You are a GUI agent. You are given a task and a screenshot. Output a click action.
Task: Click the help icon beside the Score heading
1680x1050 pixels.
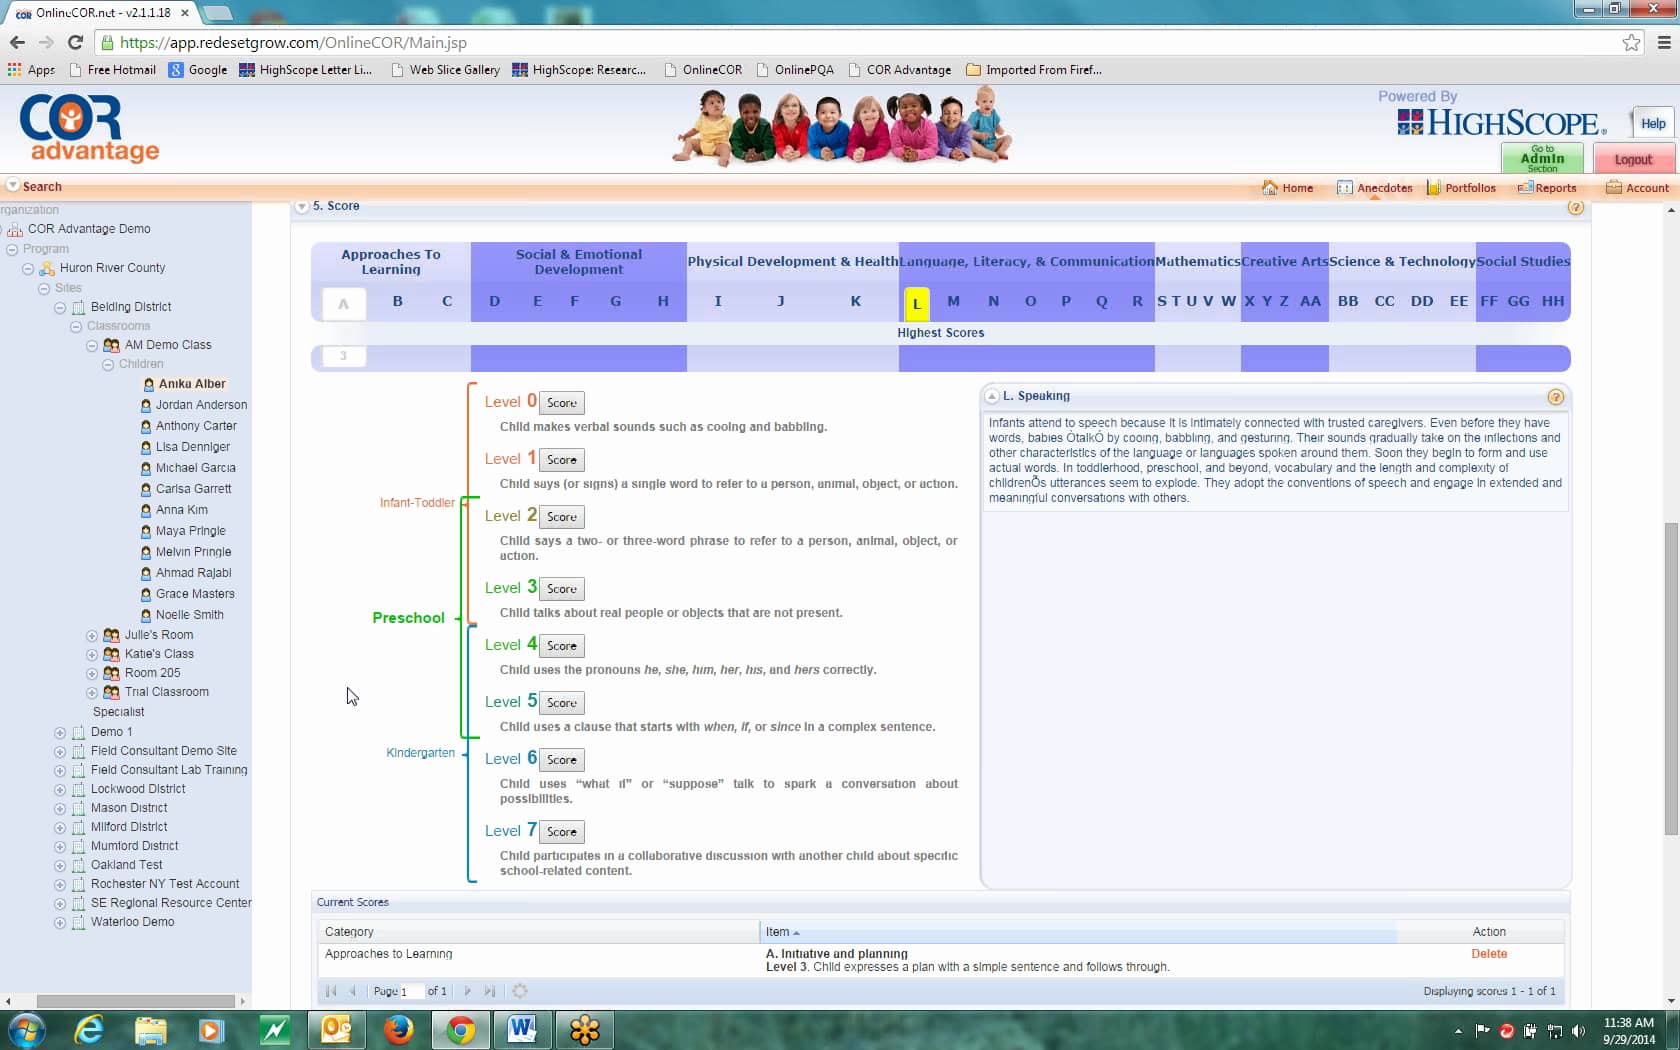[x=1577, y=207]
